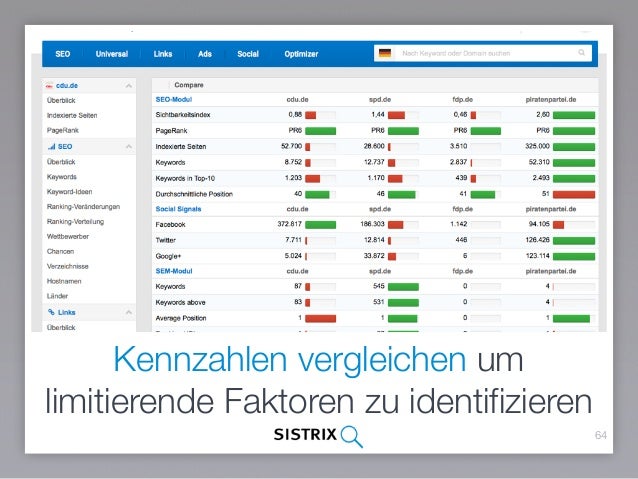Click the SEO bar-chart icon in sidebar
638x479 pixels.
[x=51, y=147]
